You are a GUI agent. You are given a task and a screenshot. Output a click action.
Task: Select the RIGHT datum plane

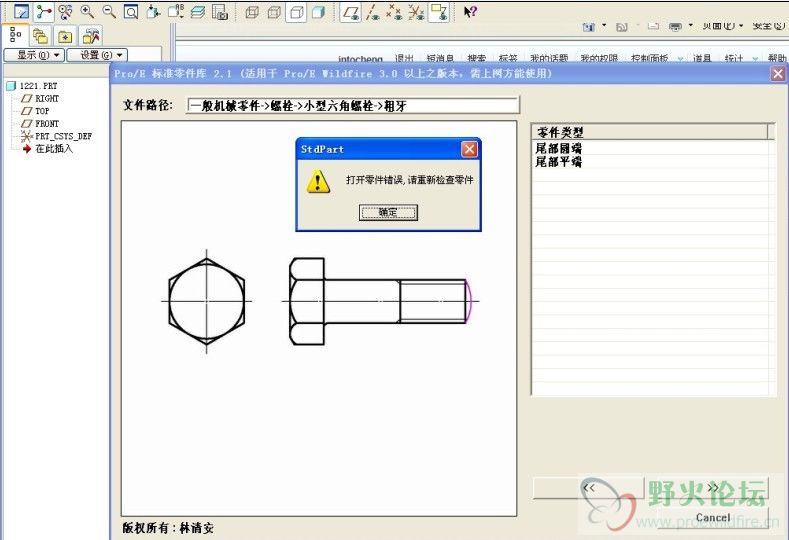[x=40, y=99]
